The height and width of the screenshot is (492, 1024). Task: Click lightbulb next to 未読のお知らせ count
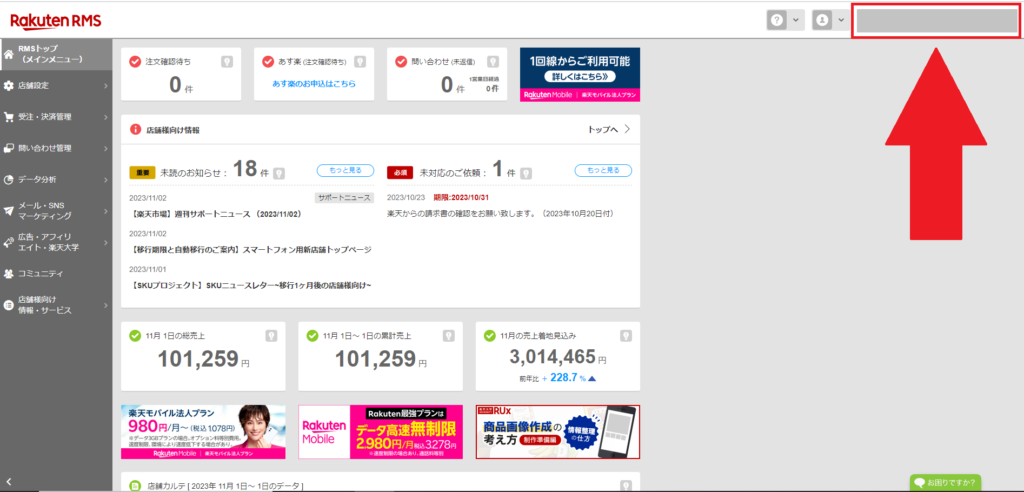[x=279, y=172]
